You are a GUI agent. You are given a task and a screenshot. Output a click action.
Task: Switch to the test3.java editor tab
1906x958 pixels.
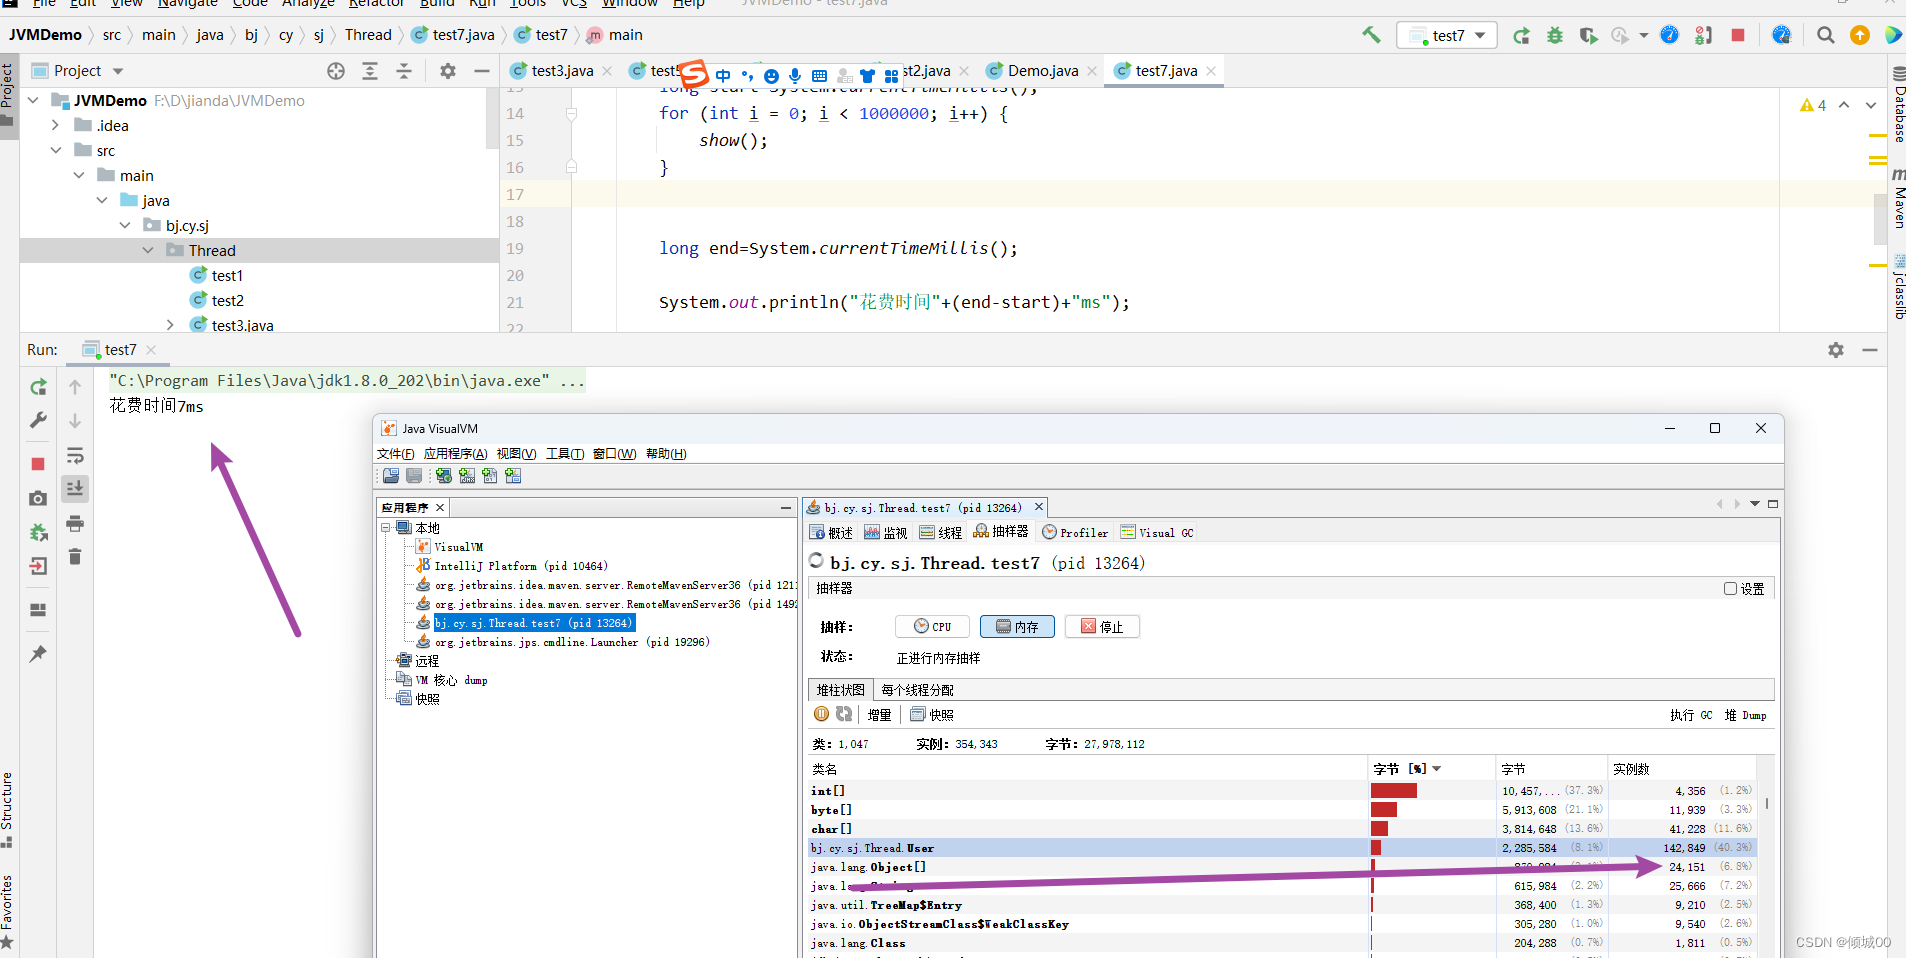point(561,71)
